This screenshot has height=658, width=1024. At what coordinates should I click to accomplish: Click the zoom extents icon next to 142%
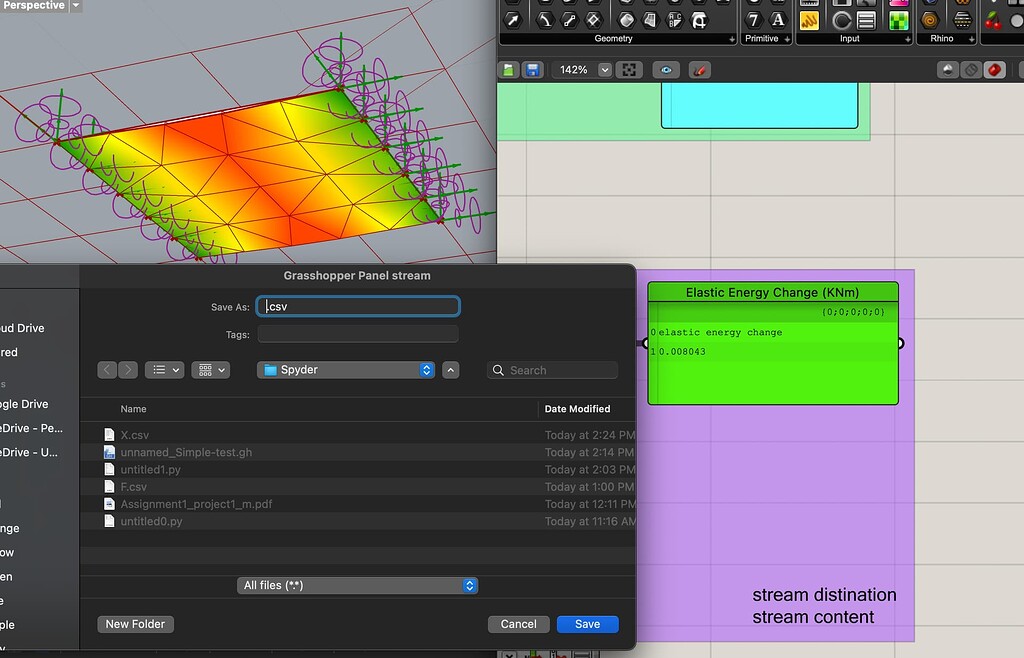pos(629,70)
